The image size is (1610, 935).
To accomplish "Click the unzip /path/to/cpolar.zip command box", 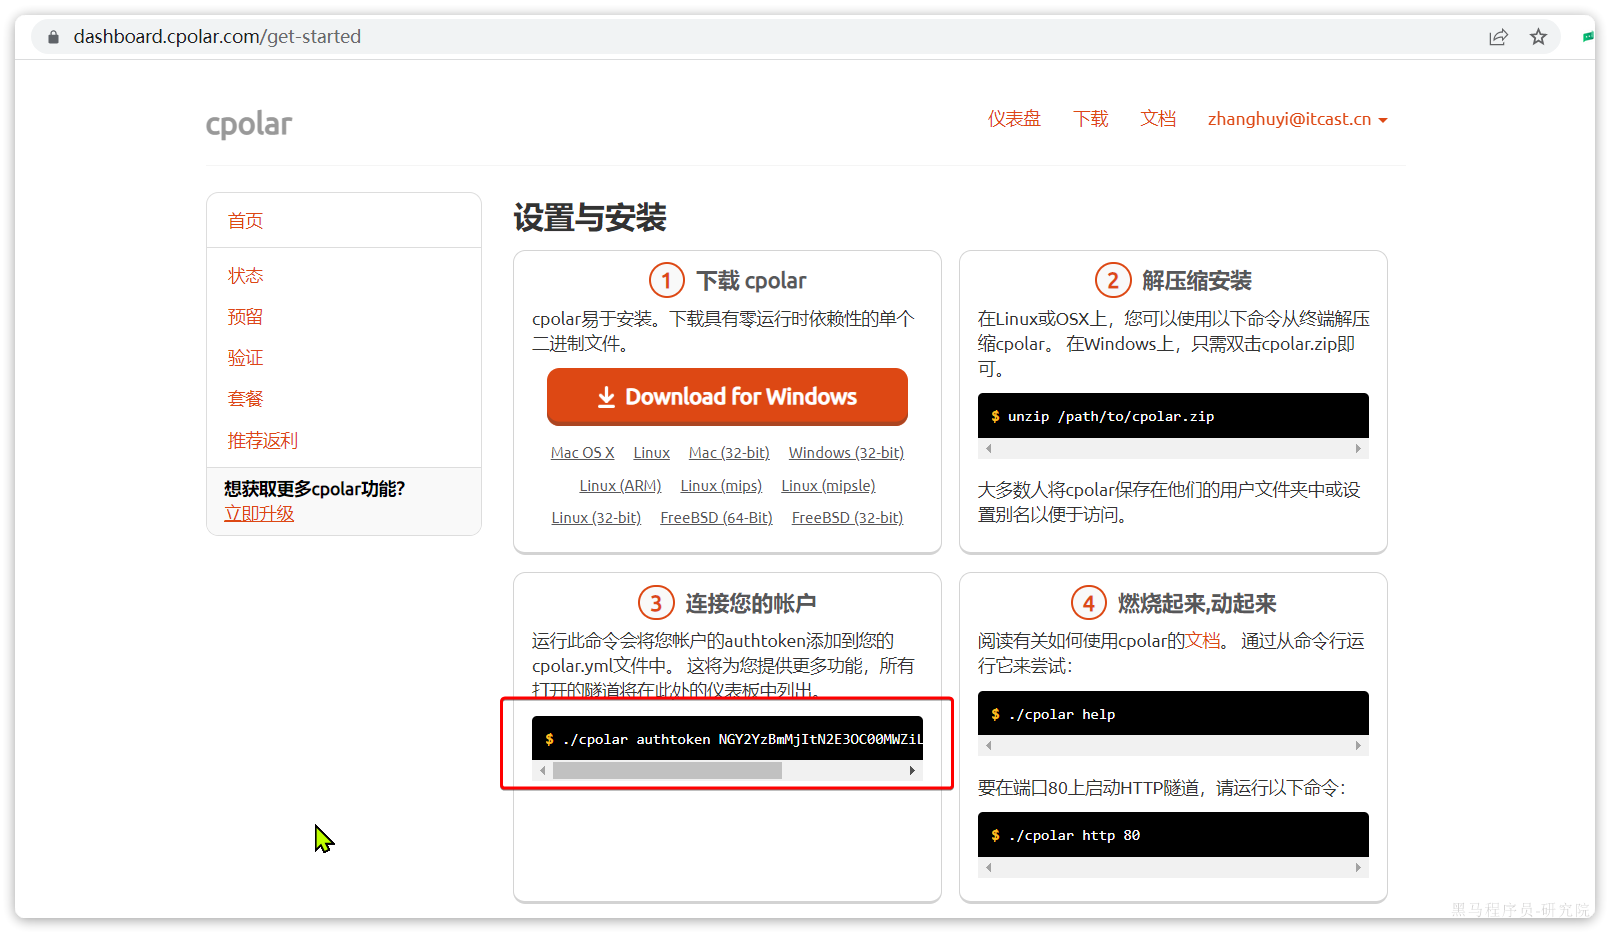I will (x=1173, y=416).
